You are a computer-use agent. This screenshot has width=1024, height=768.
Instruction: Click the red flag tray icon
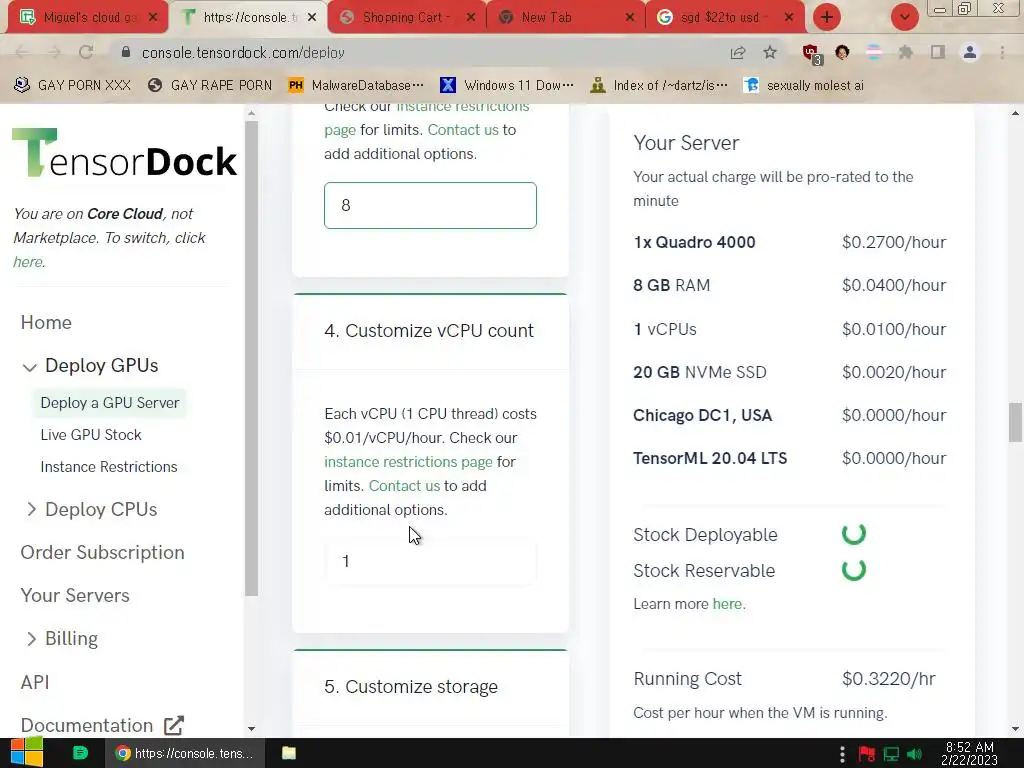(867, 754)
